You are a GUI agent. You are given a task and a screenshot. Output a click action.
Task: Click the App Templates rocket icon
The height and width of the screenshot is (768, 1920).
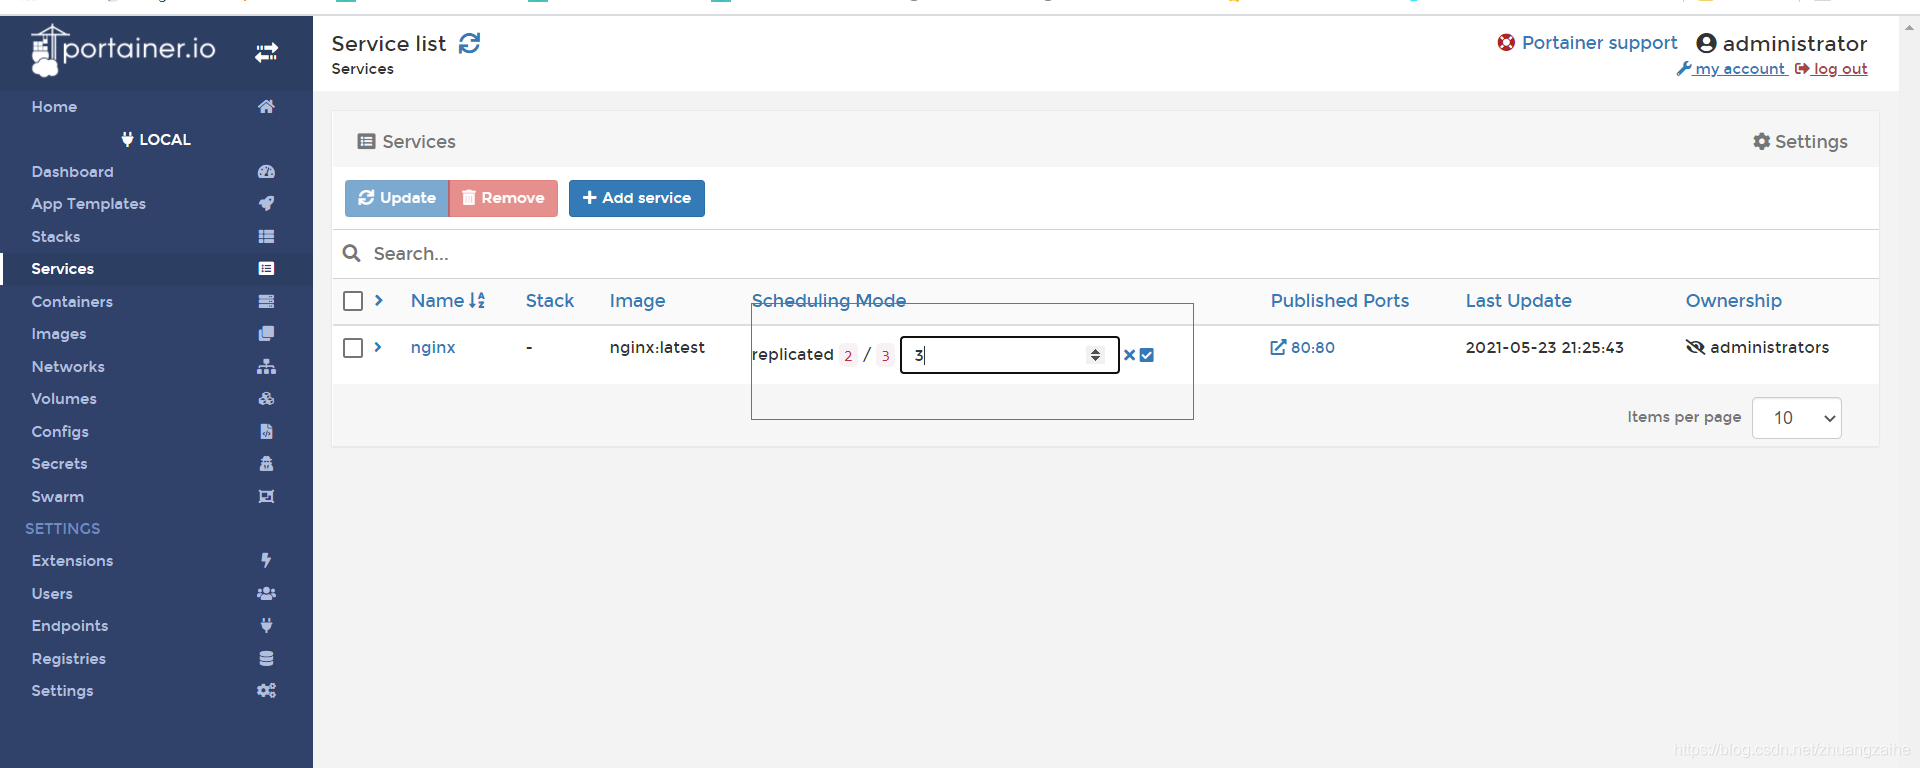(x=266, y=203)
